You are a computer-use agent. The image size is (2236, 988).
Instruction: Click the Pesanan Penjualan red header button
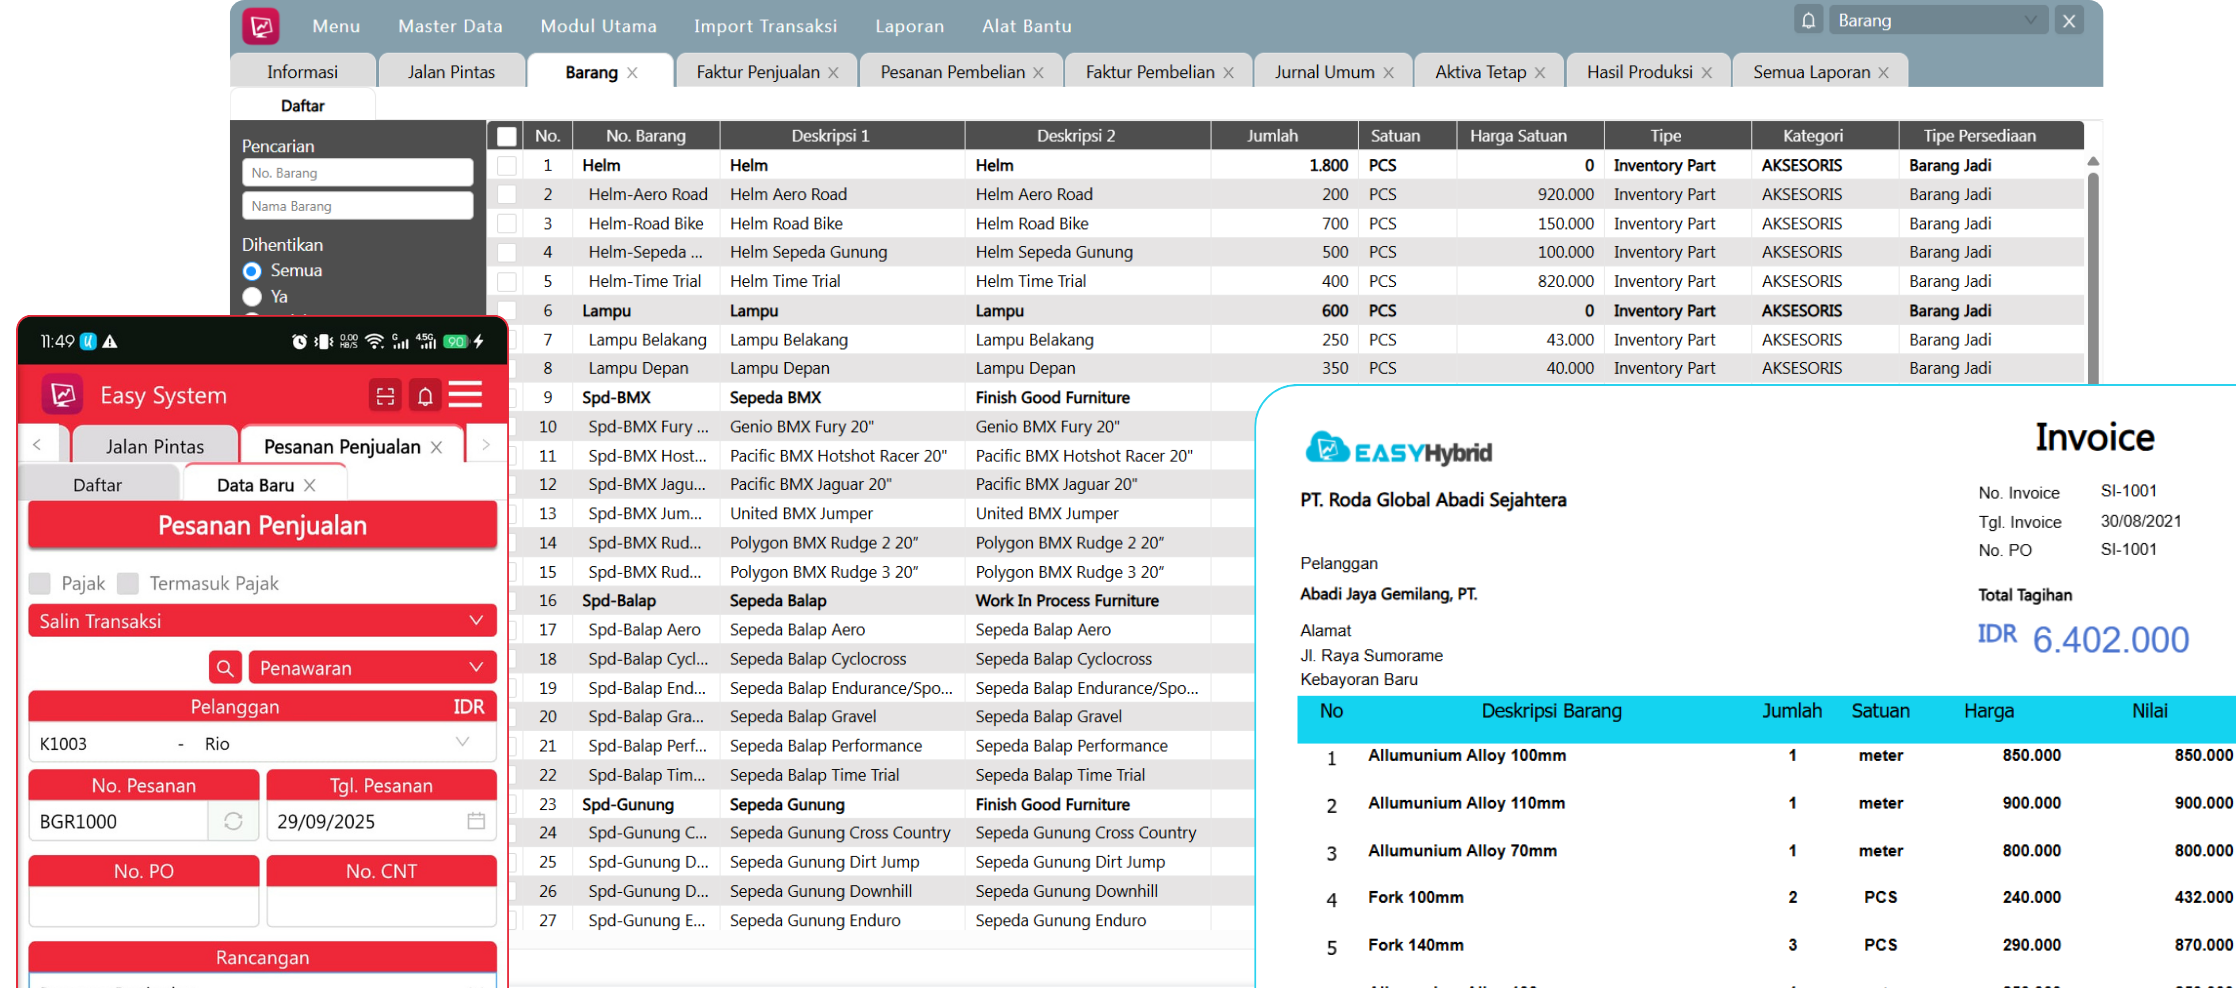(262, 526)
